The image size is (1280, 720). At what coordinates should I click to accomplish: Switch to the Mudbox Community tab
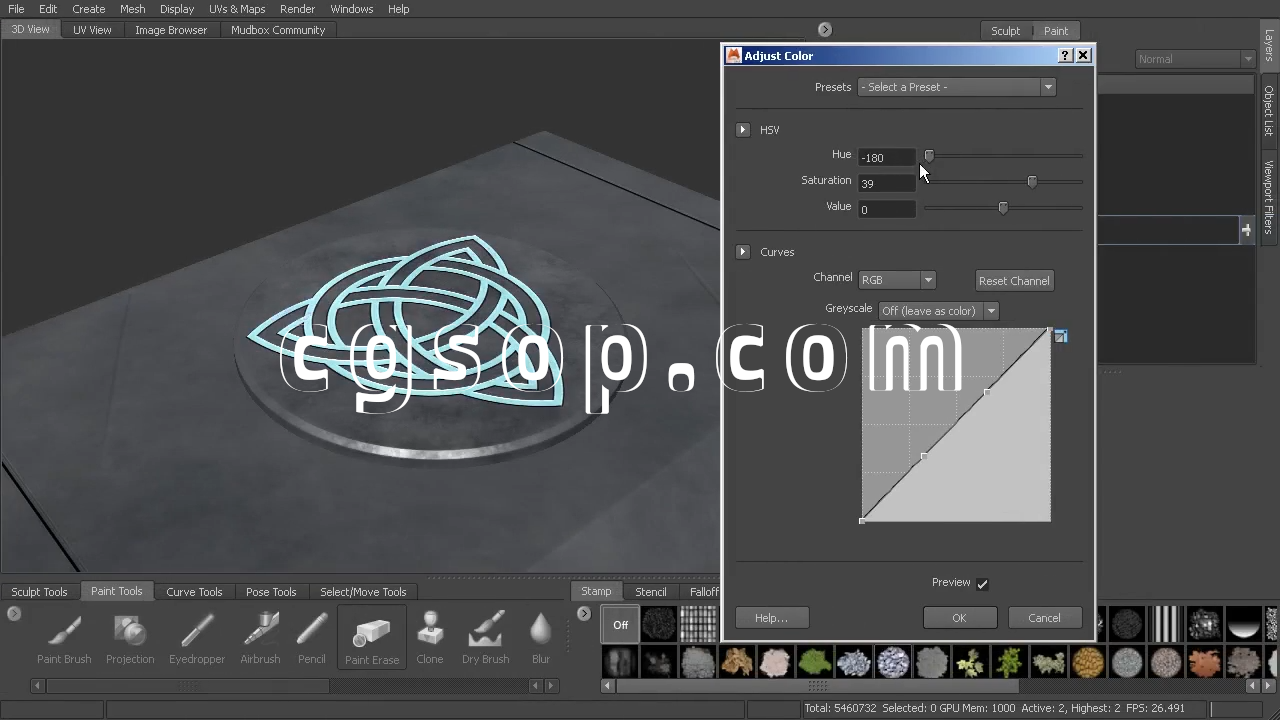pos(278,30)
